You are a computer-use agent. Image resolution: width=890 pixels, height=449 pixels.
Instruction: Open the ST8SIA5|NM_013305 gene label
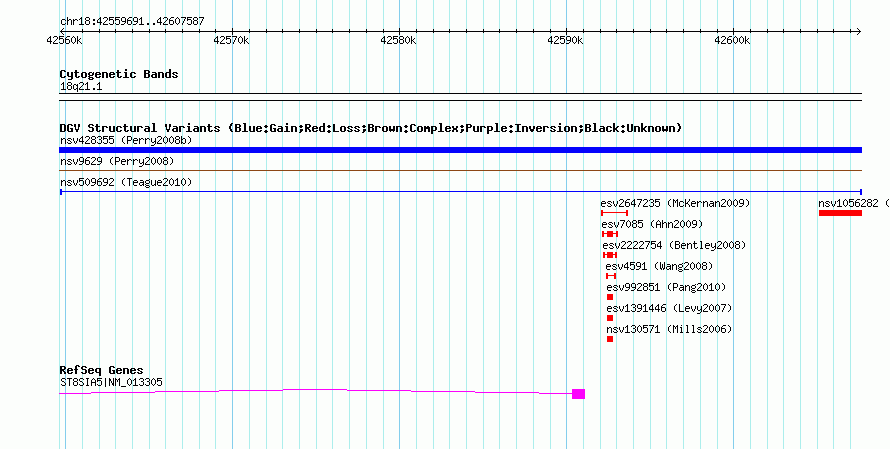pos(111,382)
